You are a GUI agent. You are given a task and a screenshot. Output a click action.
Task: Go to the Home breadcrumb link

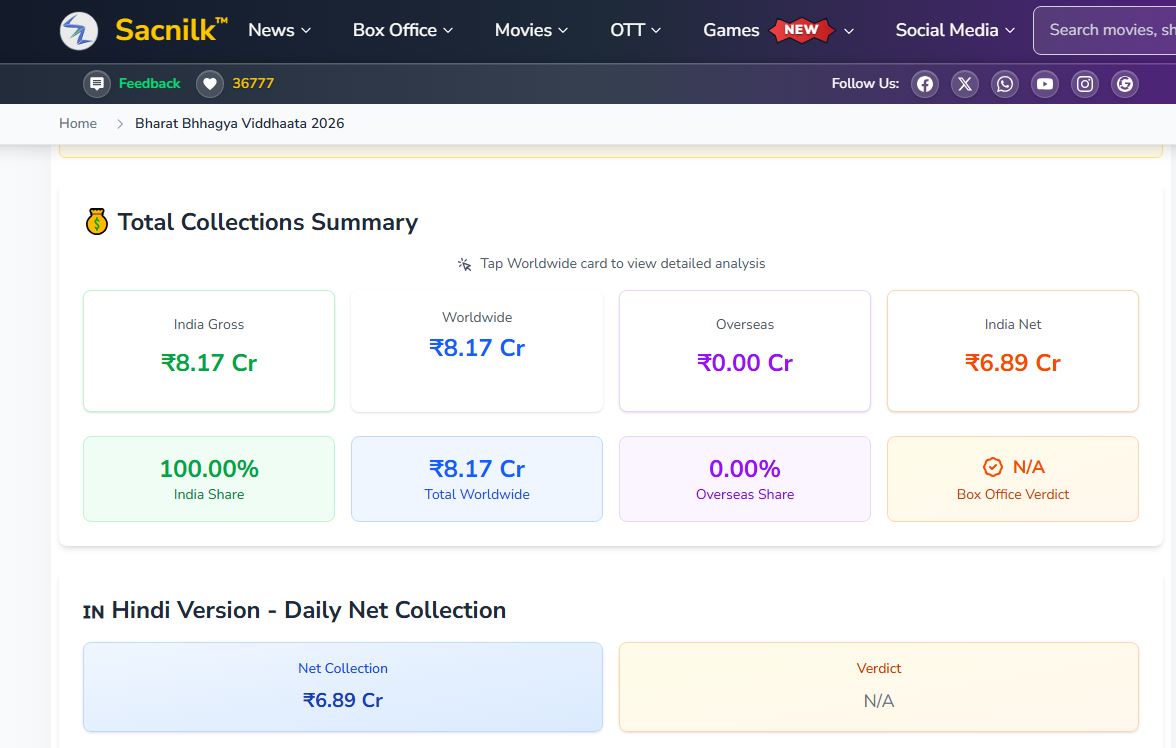(78, 123)
